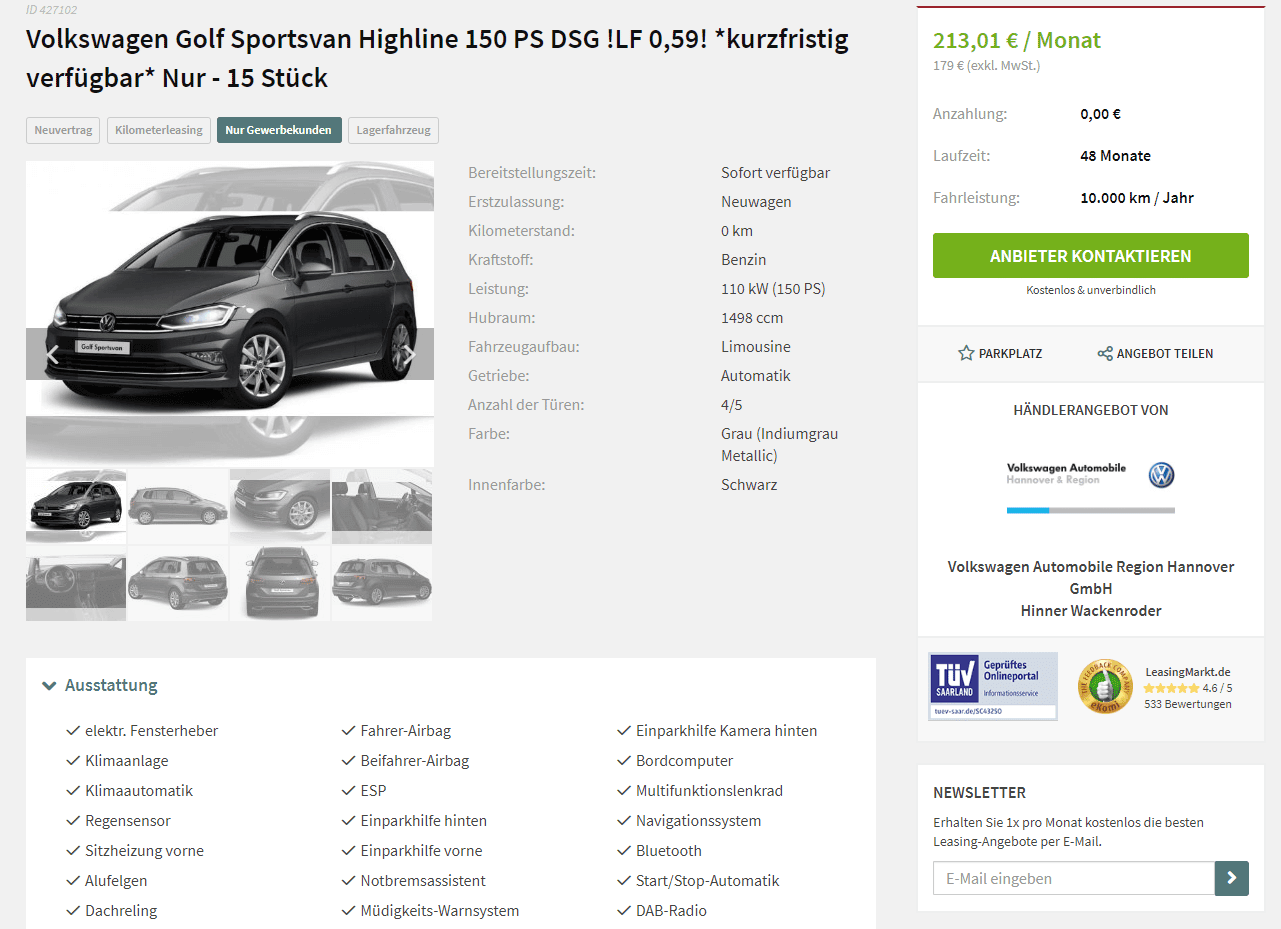Viewport: 1281px width, 929px height.
Task: Show previous car image with left arrow
Action: 53,354
